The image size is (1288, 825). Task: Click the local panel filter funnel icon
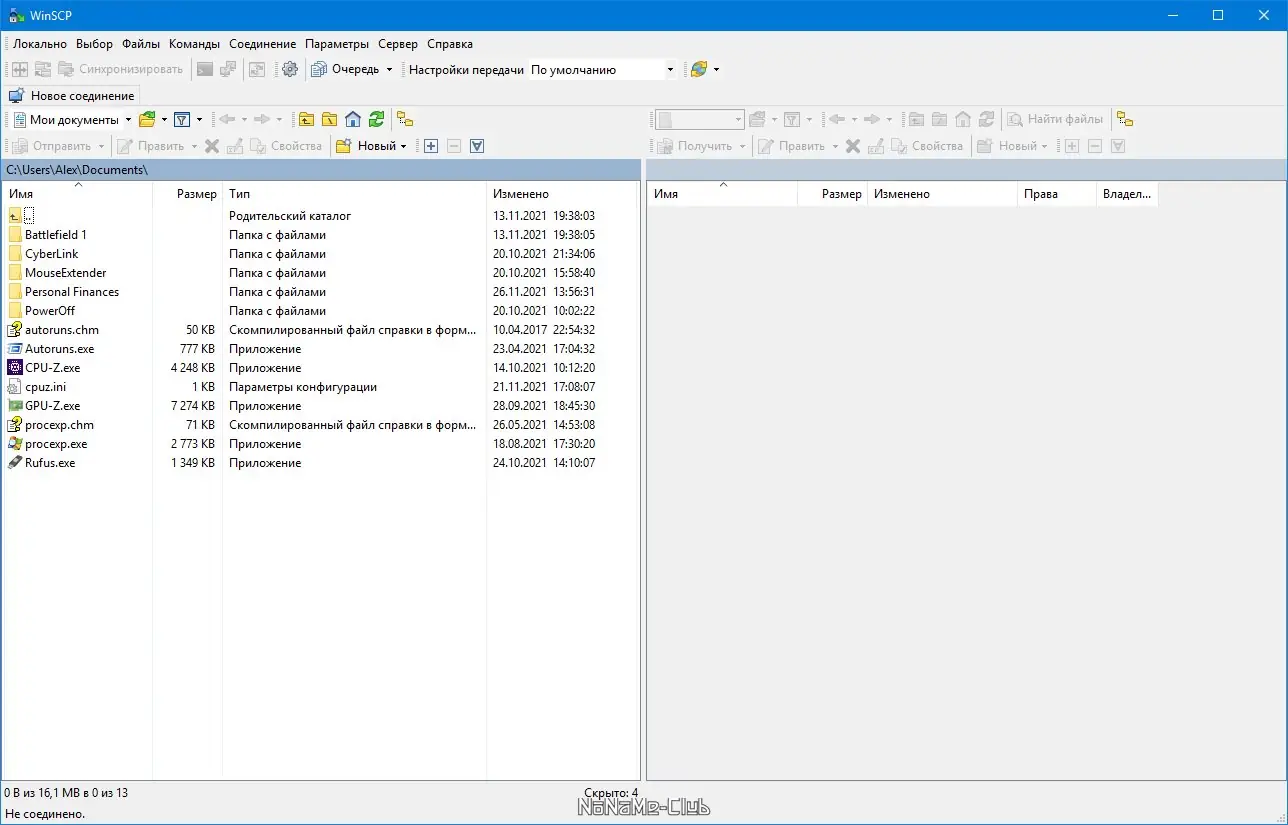click(182, 119)
